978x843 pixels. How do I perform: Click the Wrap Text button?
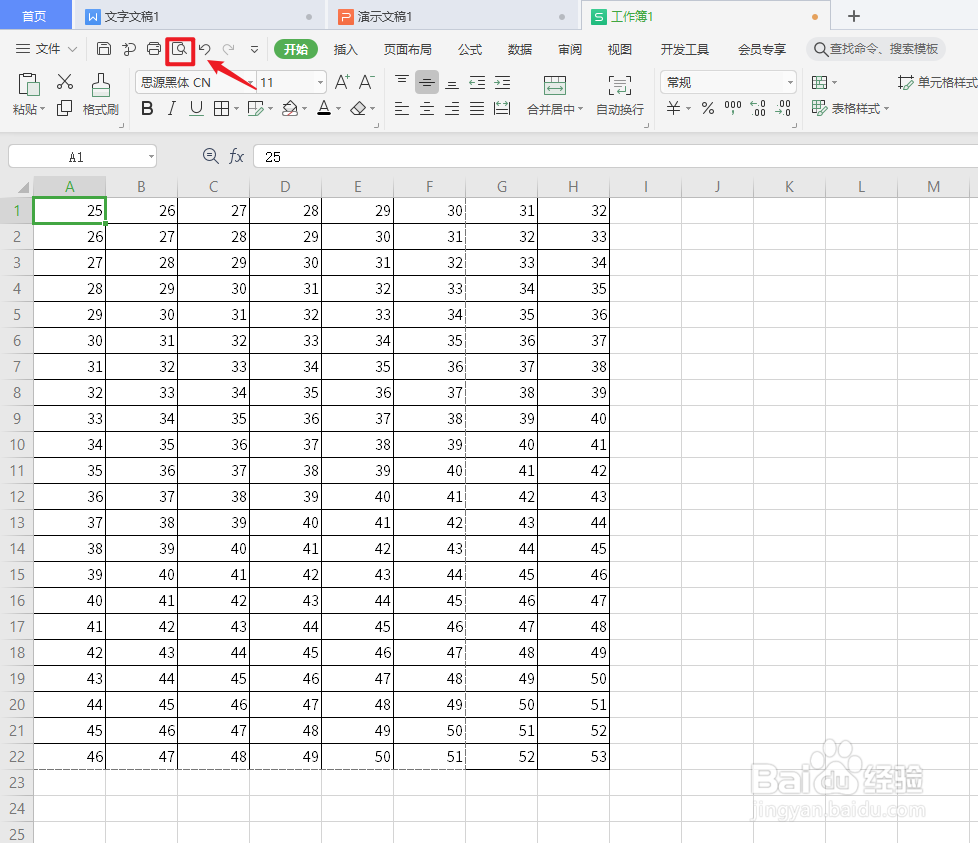coord(619,95)
